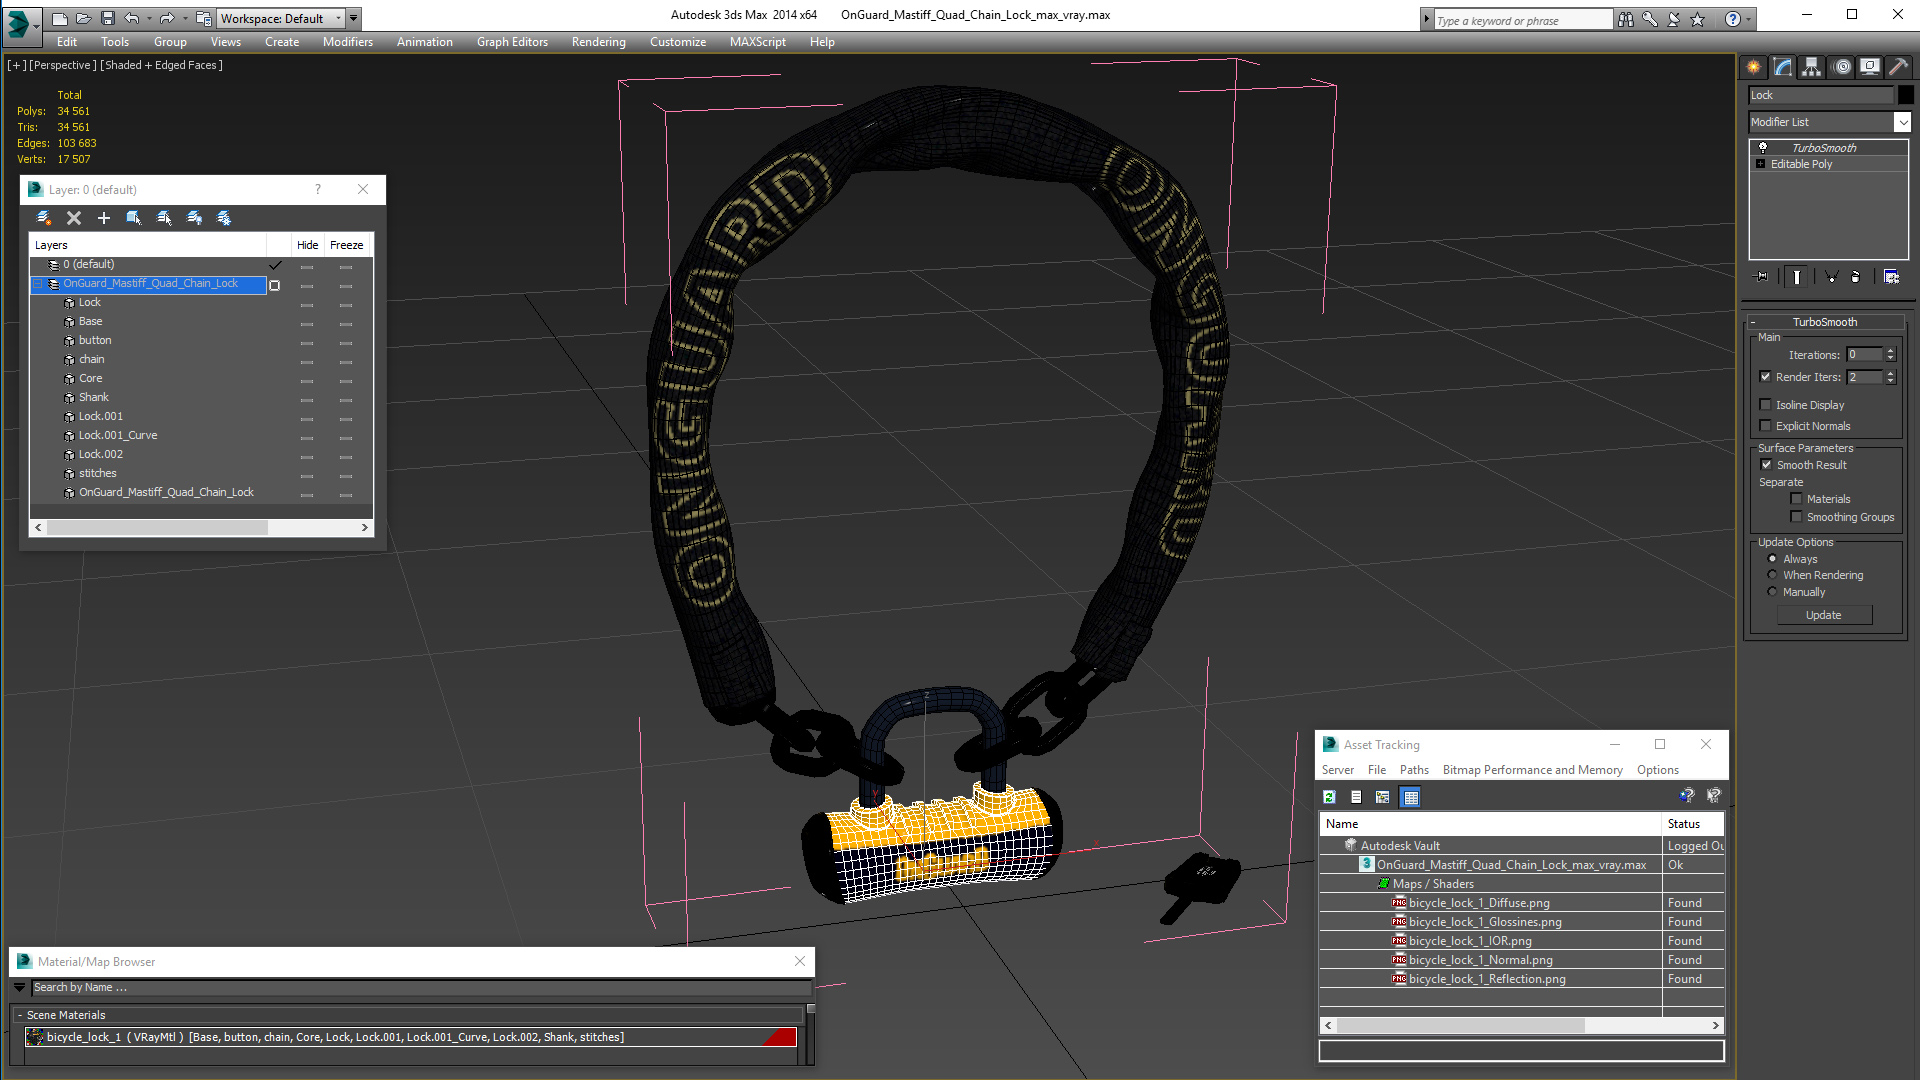The width and height of the screenshot is (1920, 1080).
Task: Select Manually update radio button
Action: pyautogui.click(x=1772, y=592)
